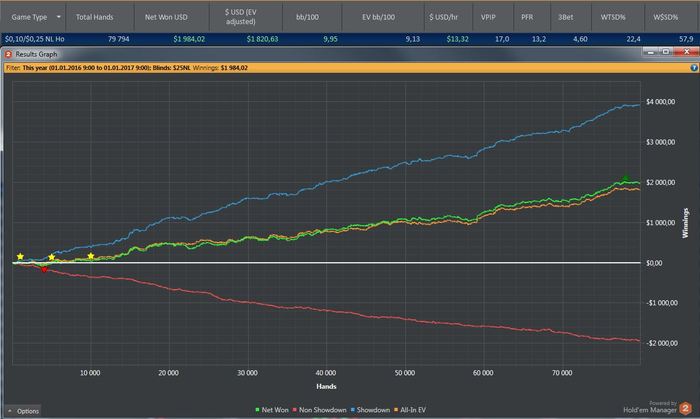Click the yellow star marker at 10 000 hands
This screenshot has height=419, width=700.
click(x=91, y=256)
